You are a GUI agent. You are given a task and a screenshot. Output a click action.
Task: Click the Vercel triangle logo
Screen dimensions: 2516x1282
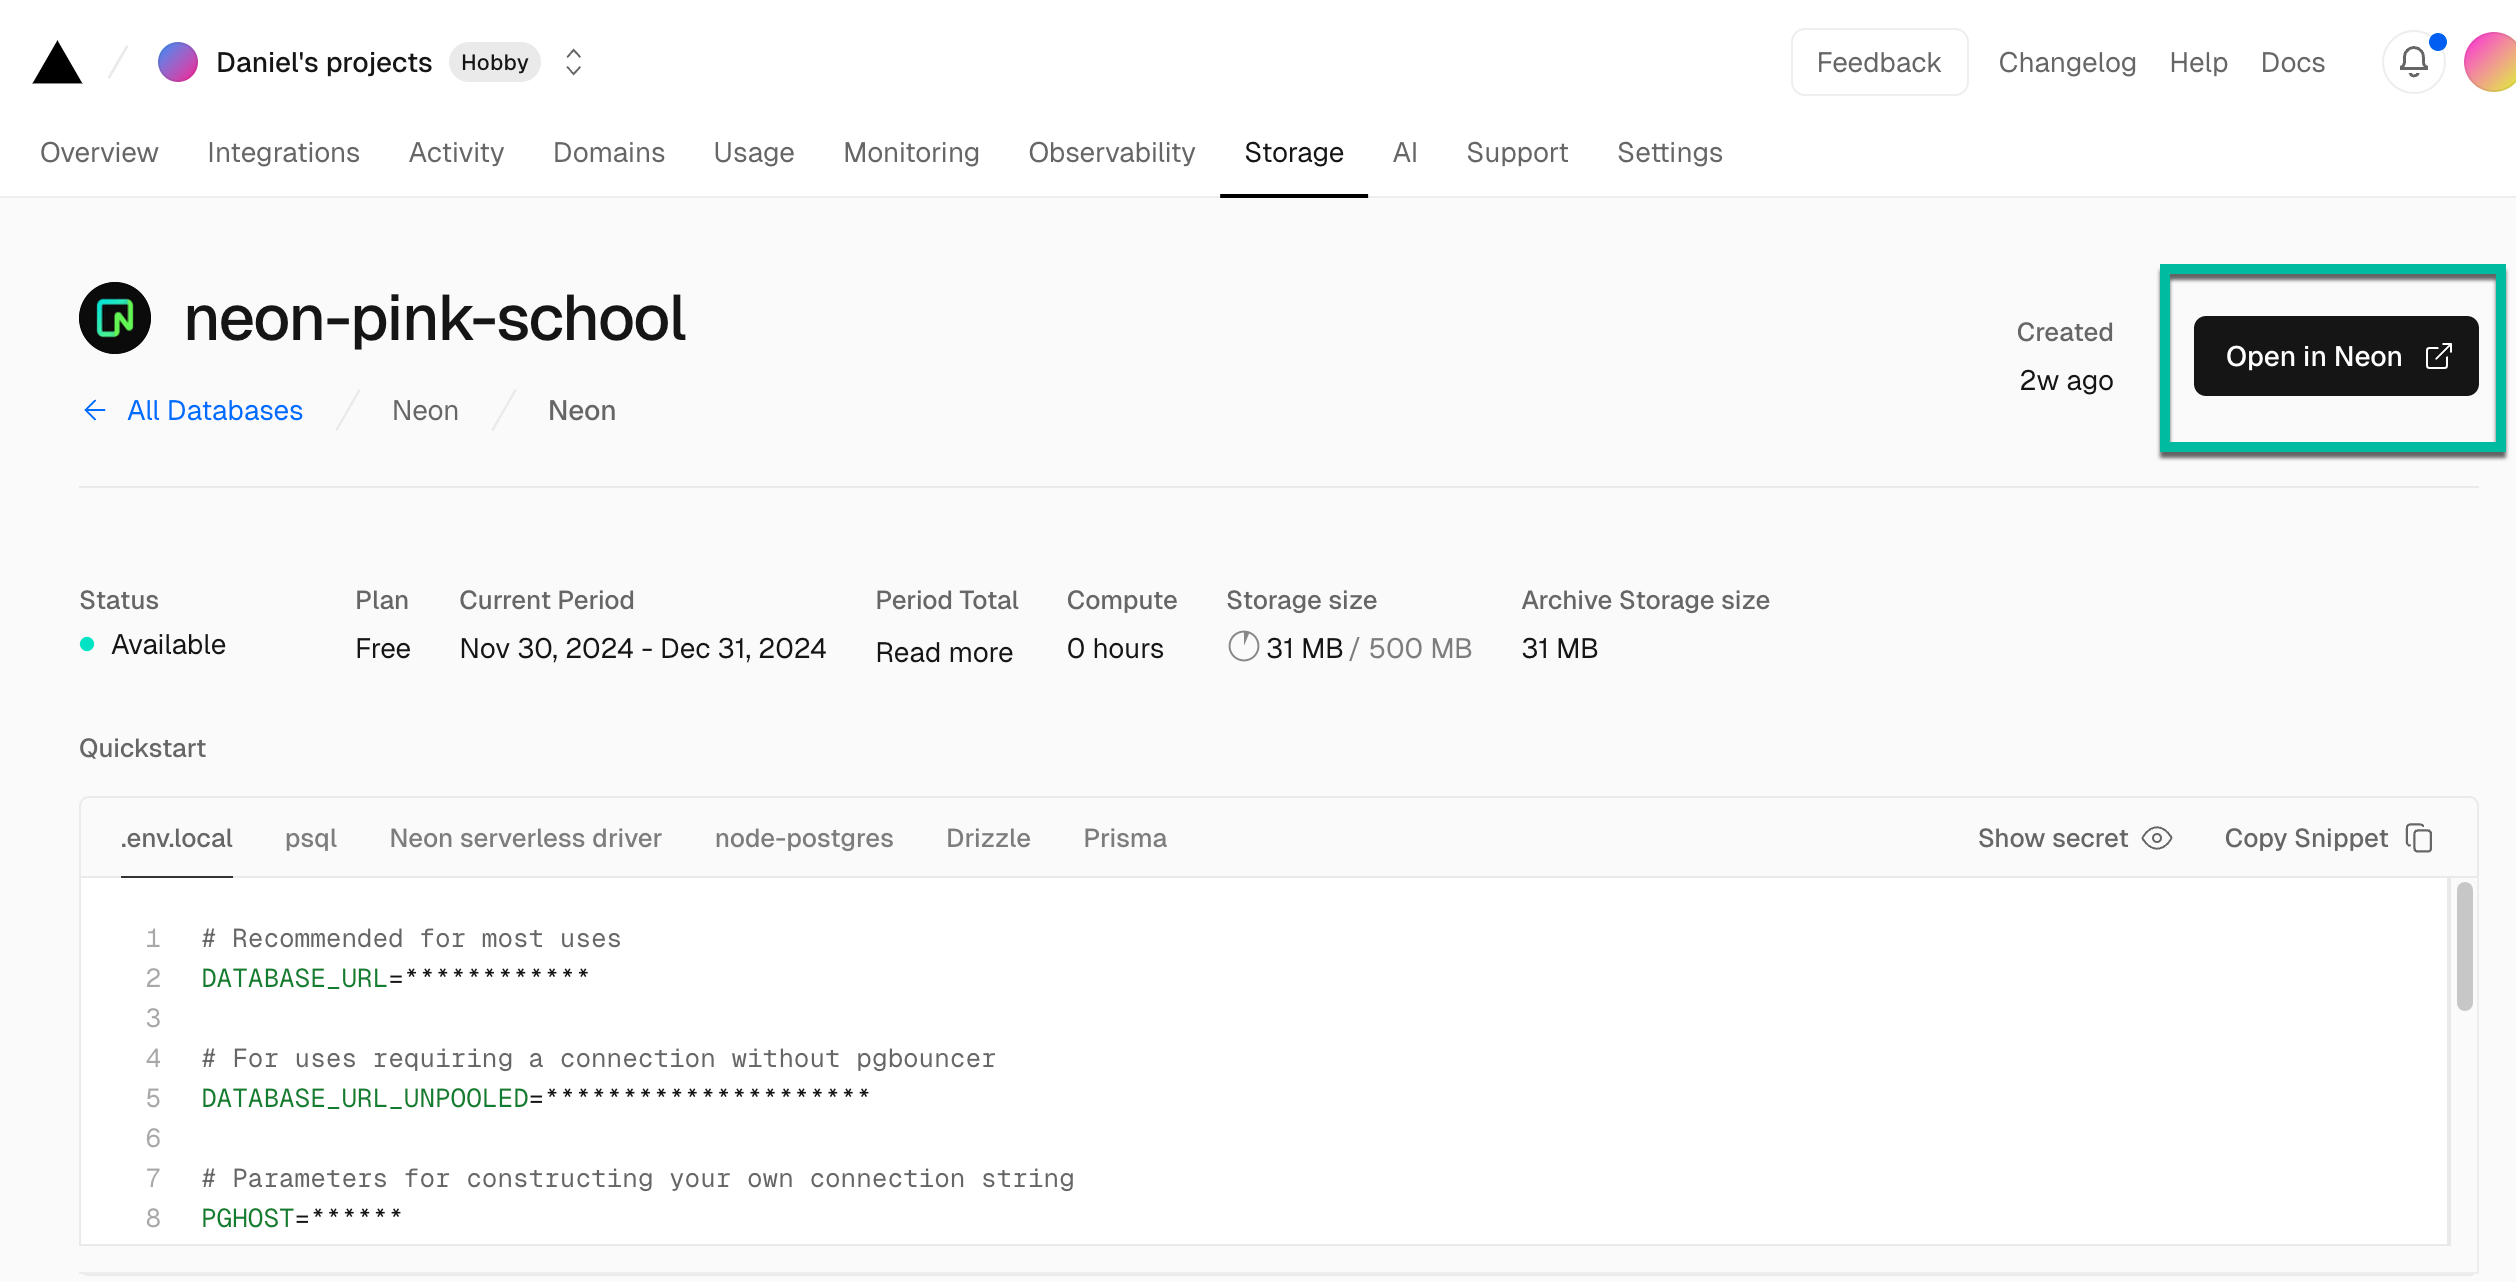[x=57, y=63]
